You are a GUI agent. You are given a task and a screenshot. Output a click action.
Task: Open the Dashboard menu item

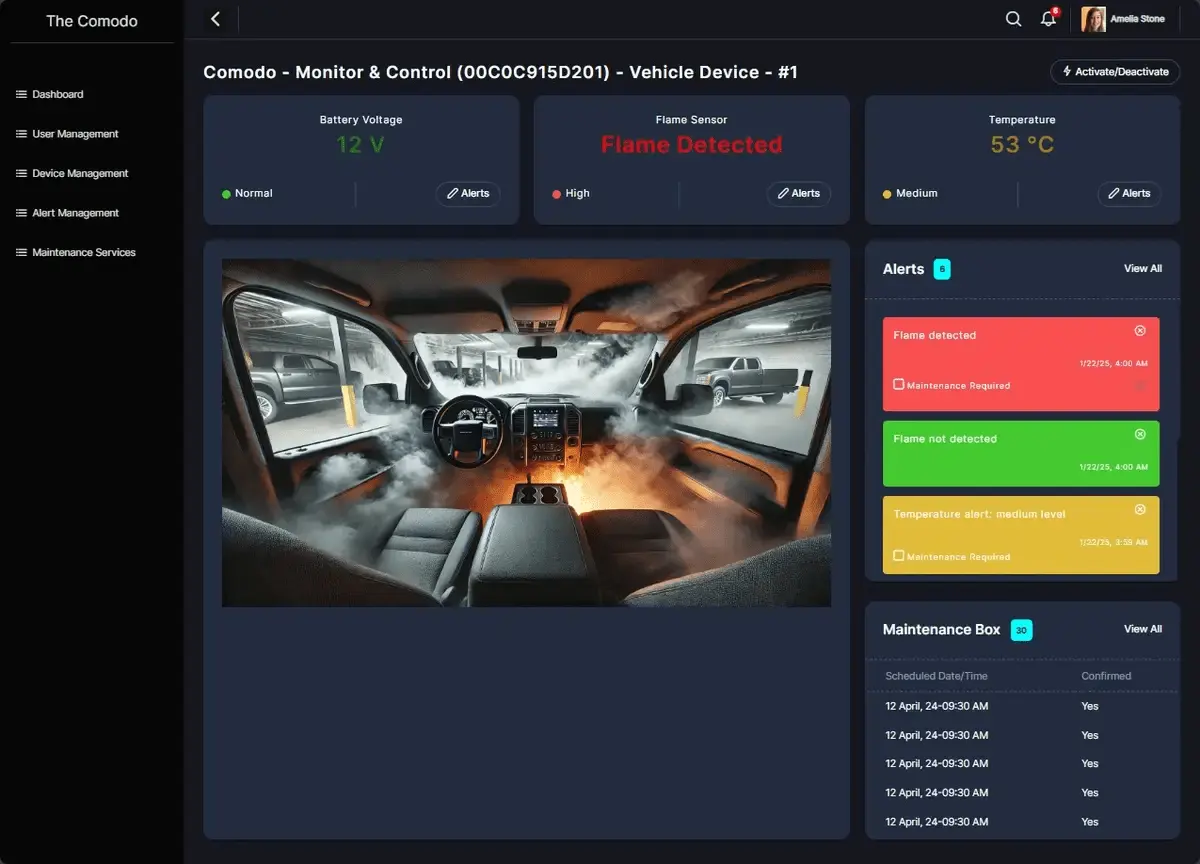click(x=57, y=94)
